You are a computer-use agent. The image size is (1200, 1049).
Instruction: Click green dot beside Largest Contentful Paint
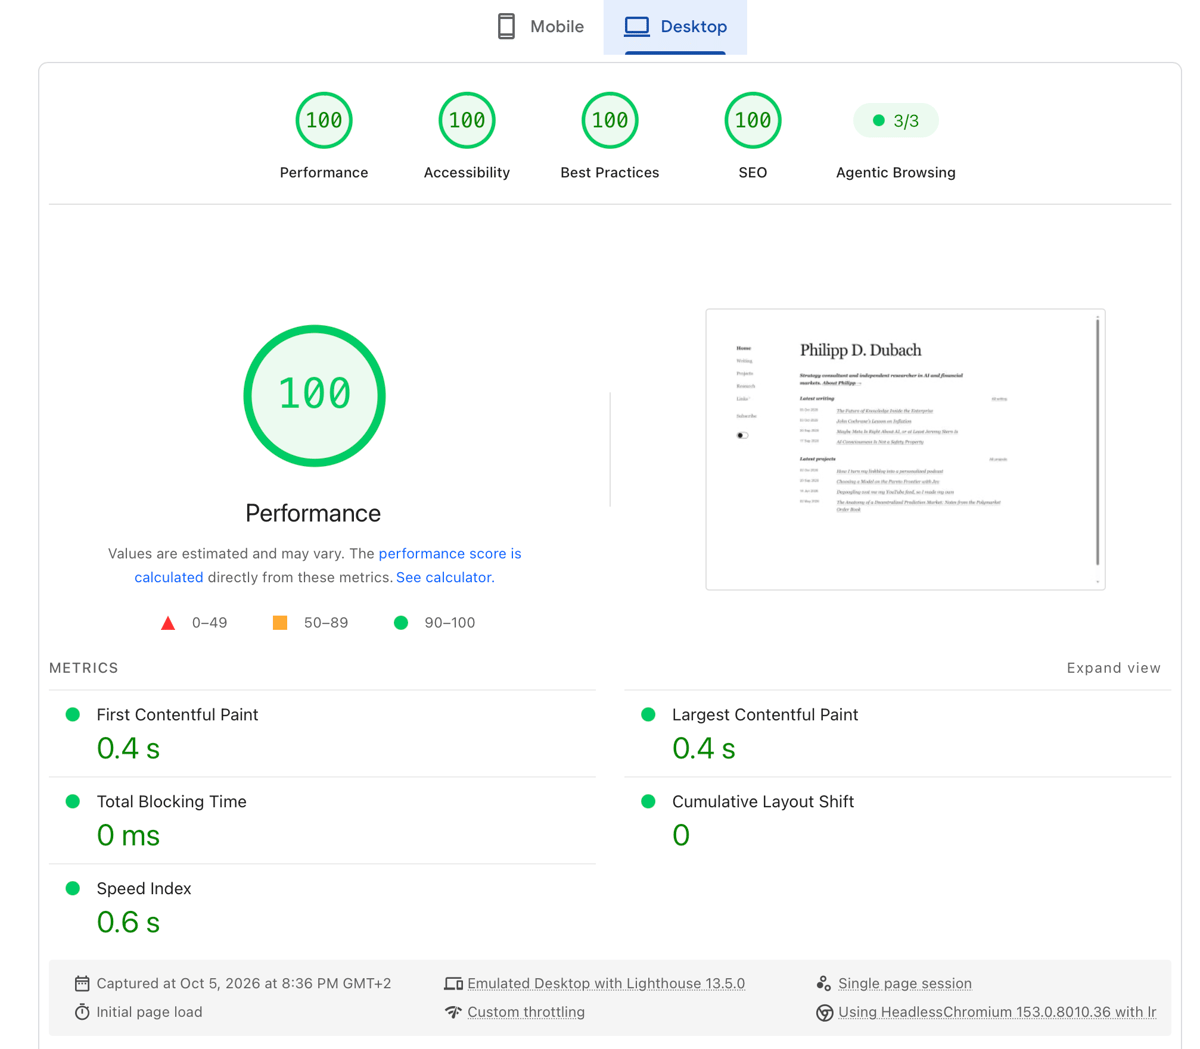[648, 715]
